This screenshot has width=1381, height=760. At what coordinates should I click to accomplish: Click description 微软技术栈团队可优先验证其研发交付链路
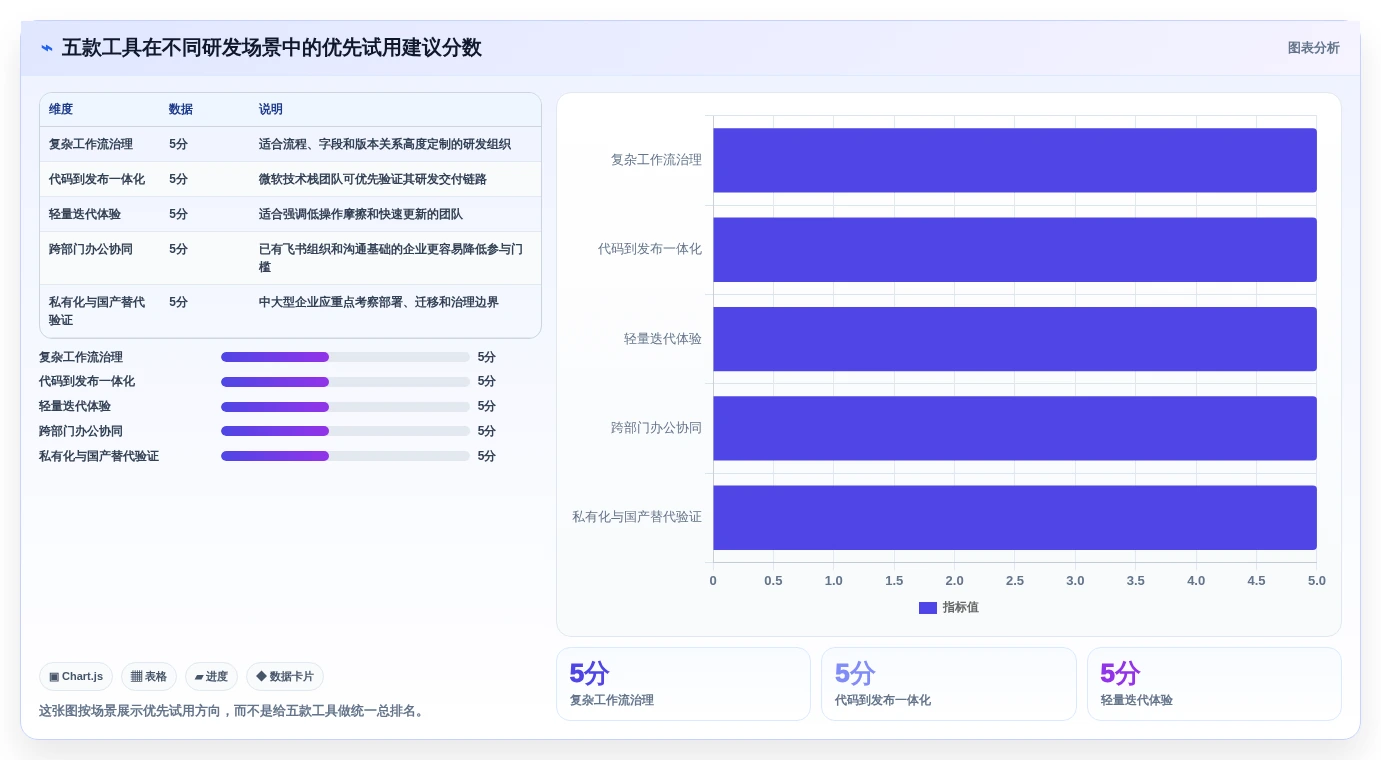[373, 179]
